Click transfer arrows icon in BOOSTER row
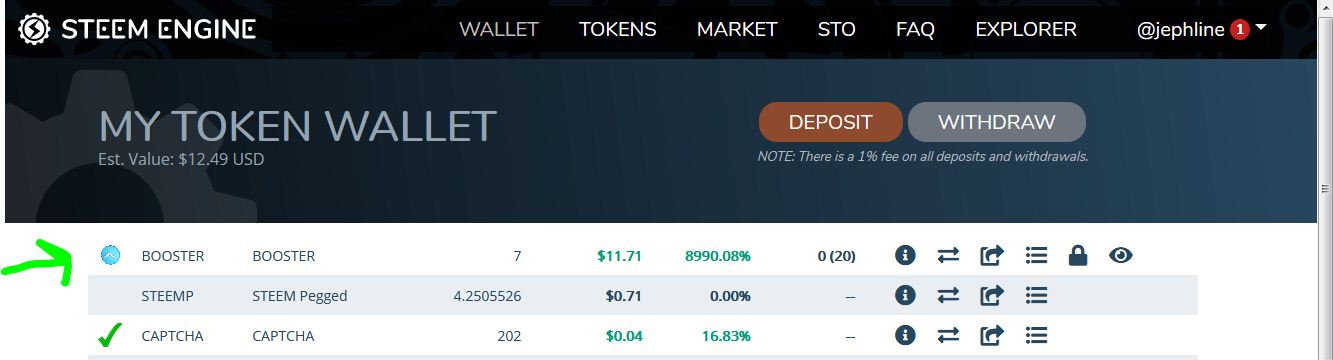The image size is (1333, 360). click(948, 256)
